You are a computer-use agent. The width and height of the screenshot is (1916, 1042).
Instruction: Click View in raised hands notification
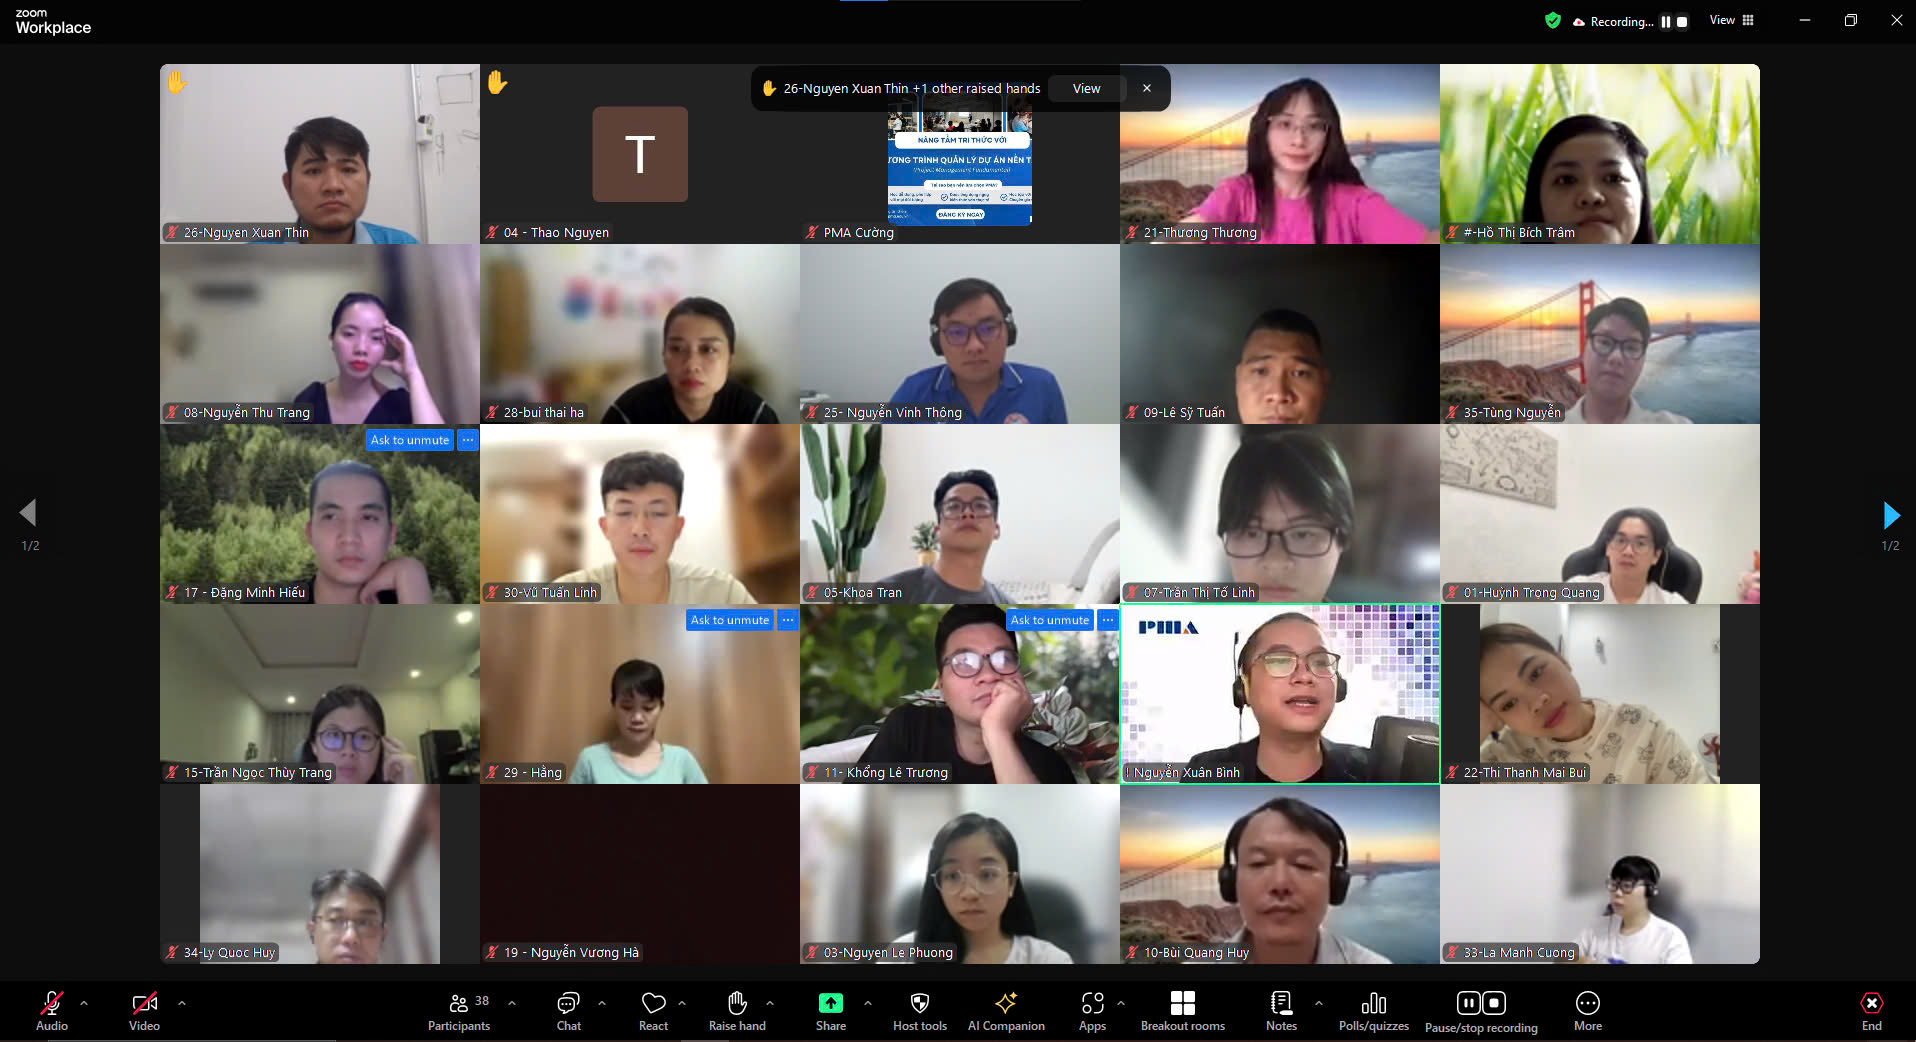[x=1086, y=88]
